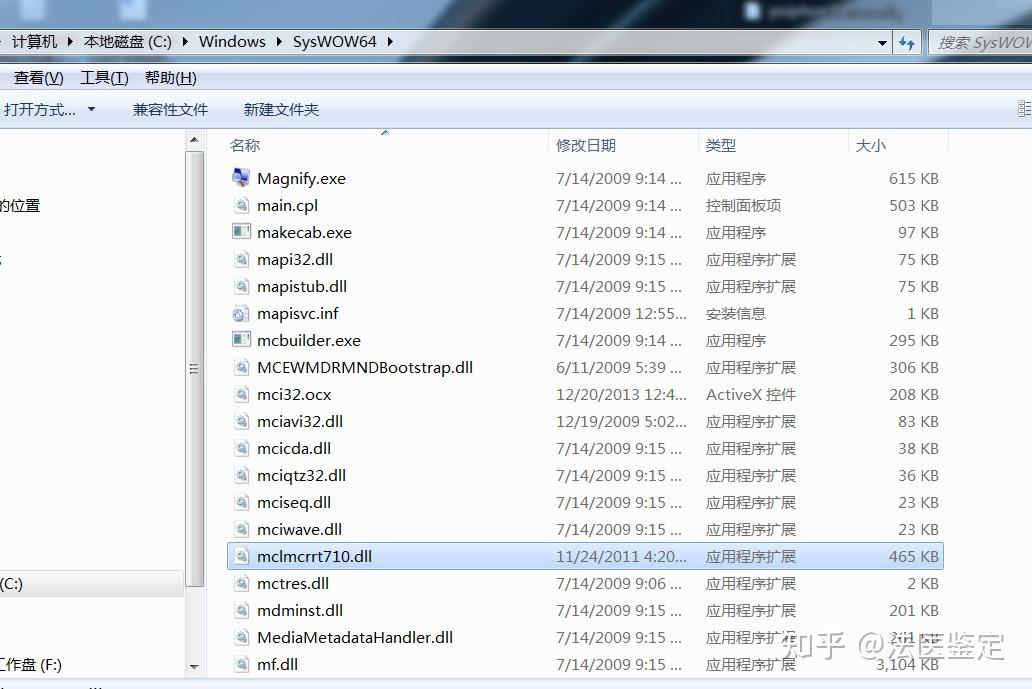The height and width of the screenshot is (689, 1032).
Task: Select the makecab.exe application icon
Action: pos(241,232)
